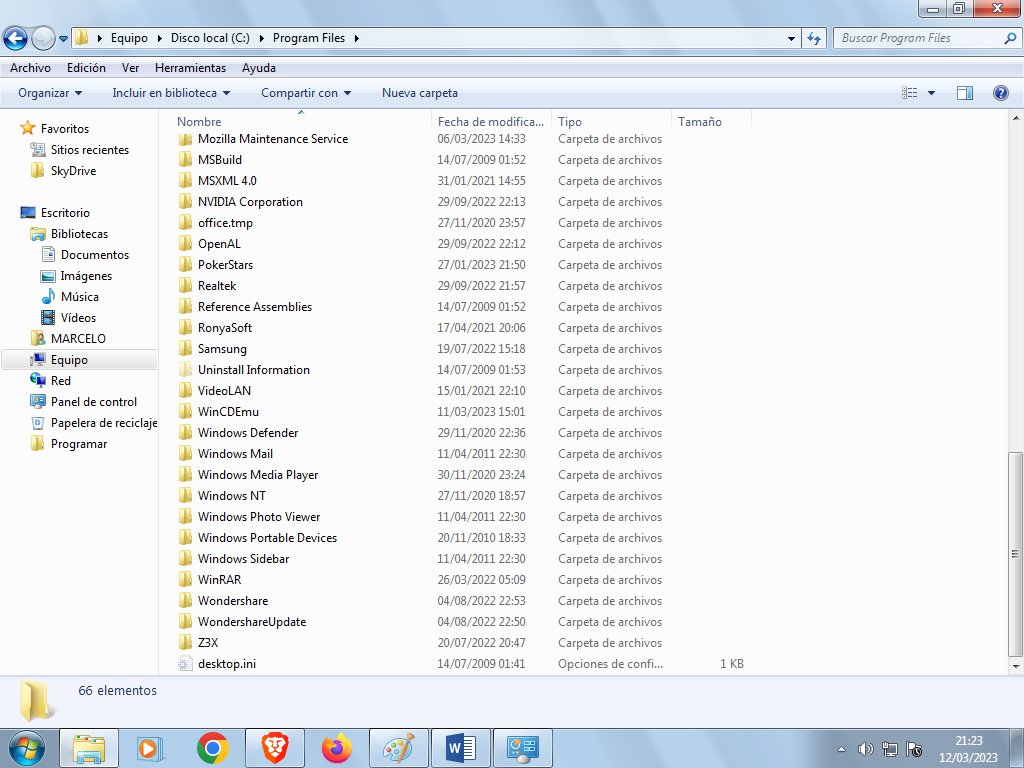Sort by the Tamaño column header
The width and height of the screenshot is (1024, 768).
pyautogui.click(x=712, y=121)
